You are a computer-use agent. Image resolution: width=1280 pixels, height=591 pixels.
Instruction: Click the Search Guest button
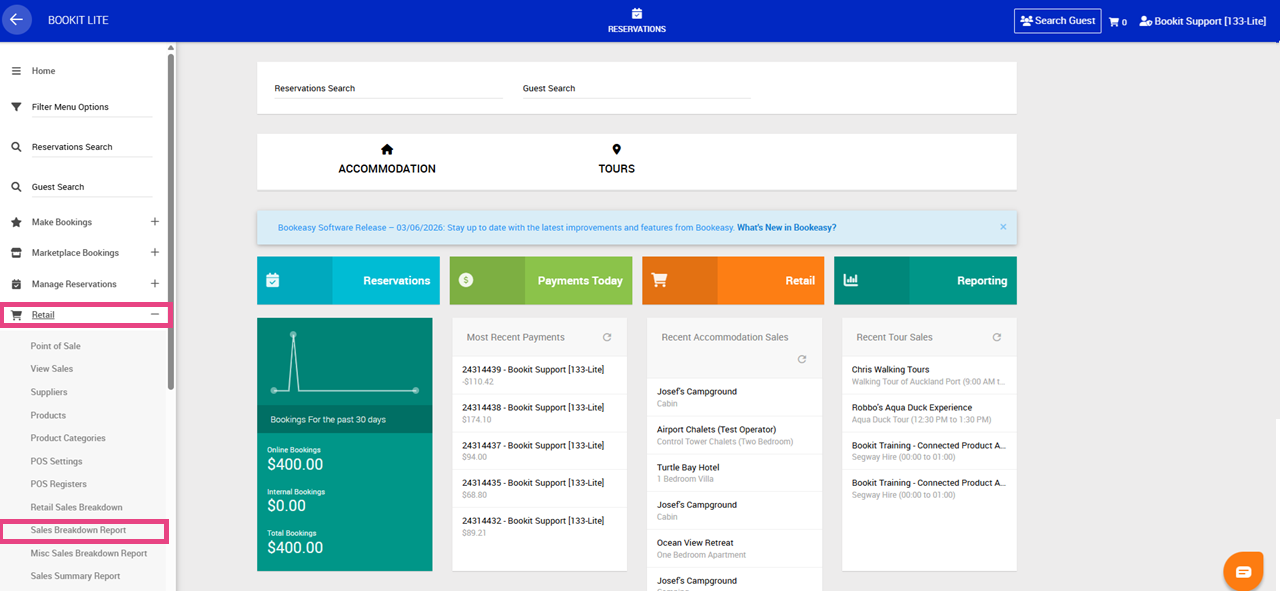coord(1057,21)
